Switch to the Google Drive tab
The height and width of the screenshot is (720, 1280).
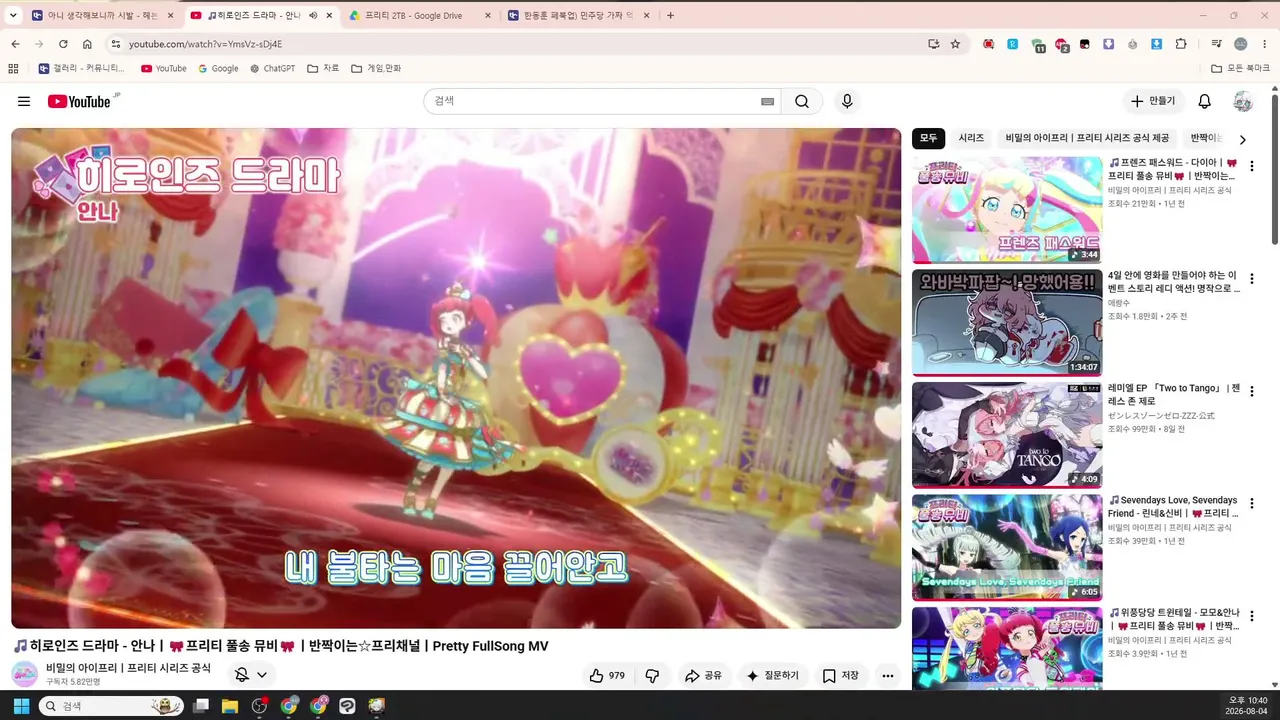click(x=419, y=15)
